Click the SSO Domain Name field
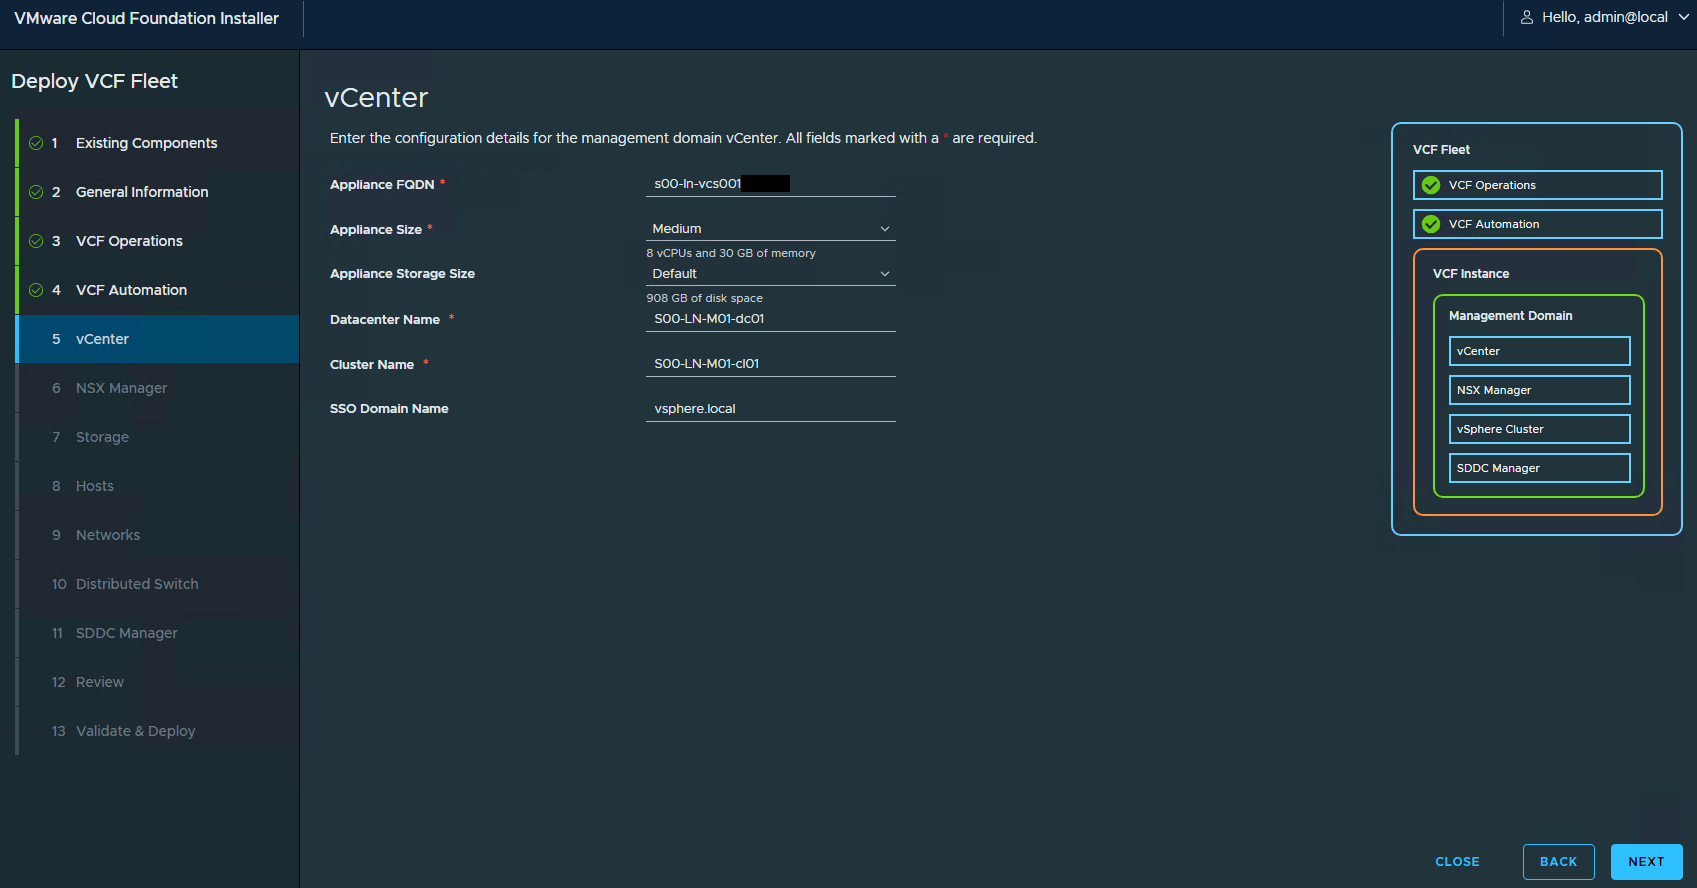This screenshot has width=1697, height=888. coord(771,409)
